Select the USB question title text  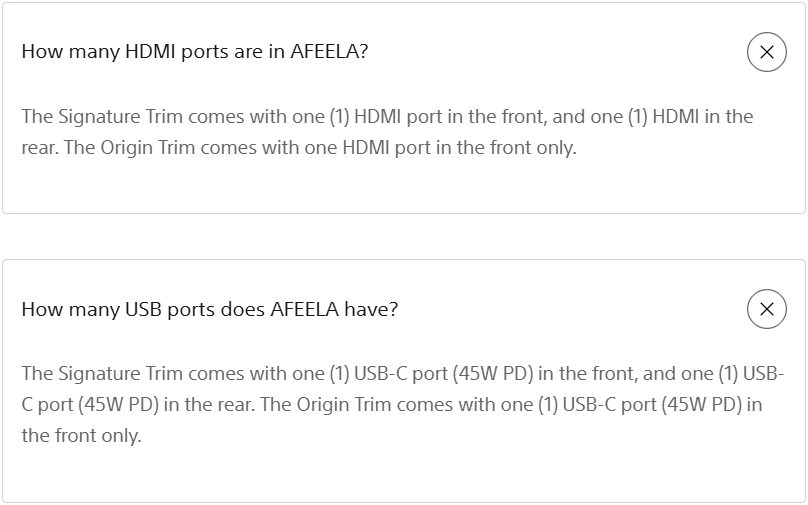210,309
